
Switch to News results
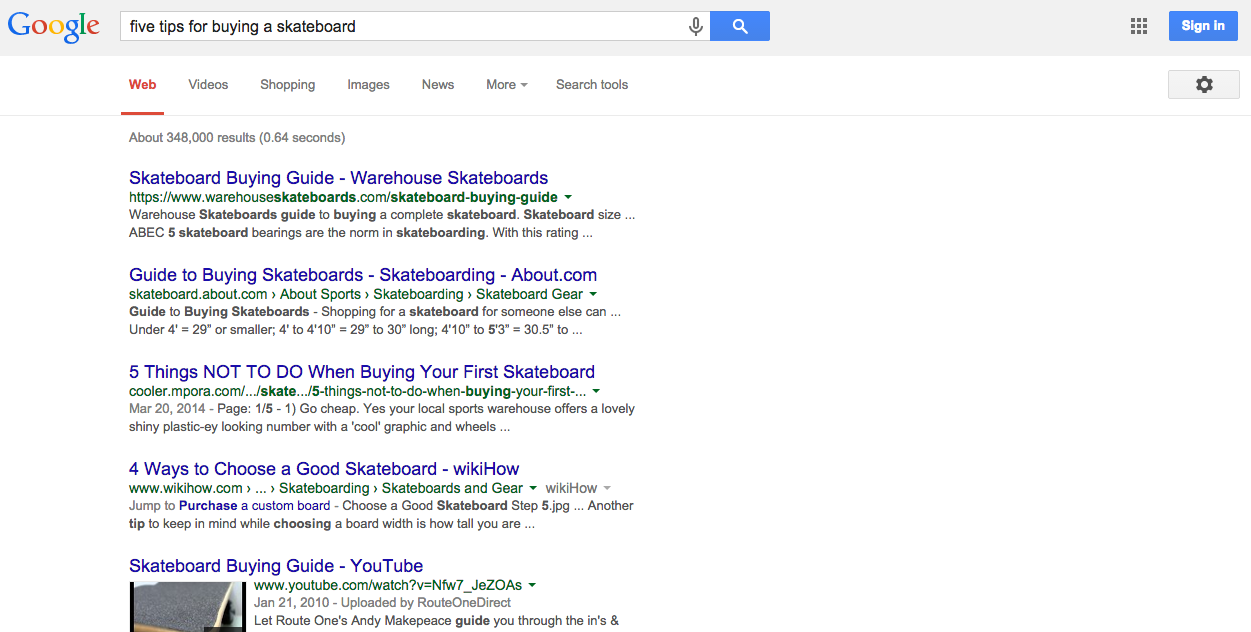(438, 85)
